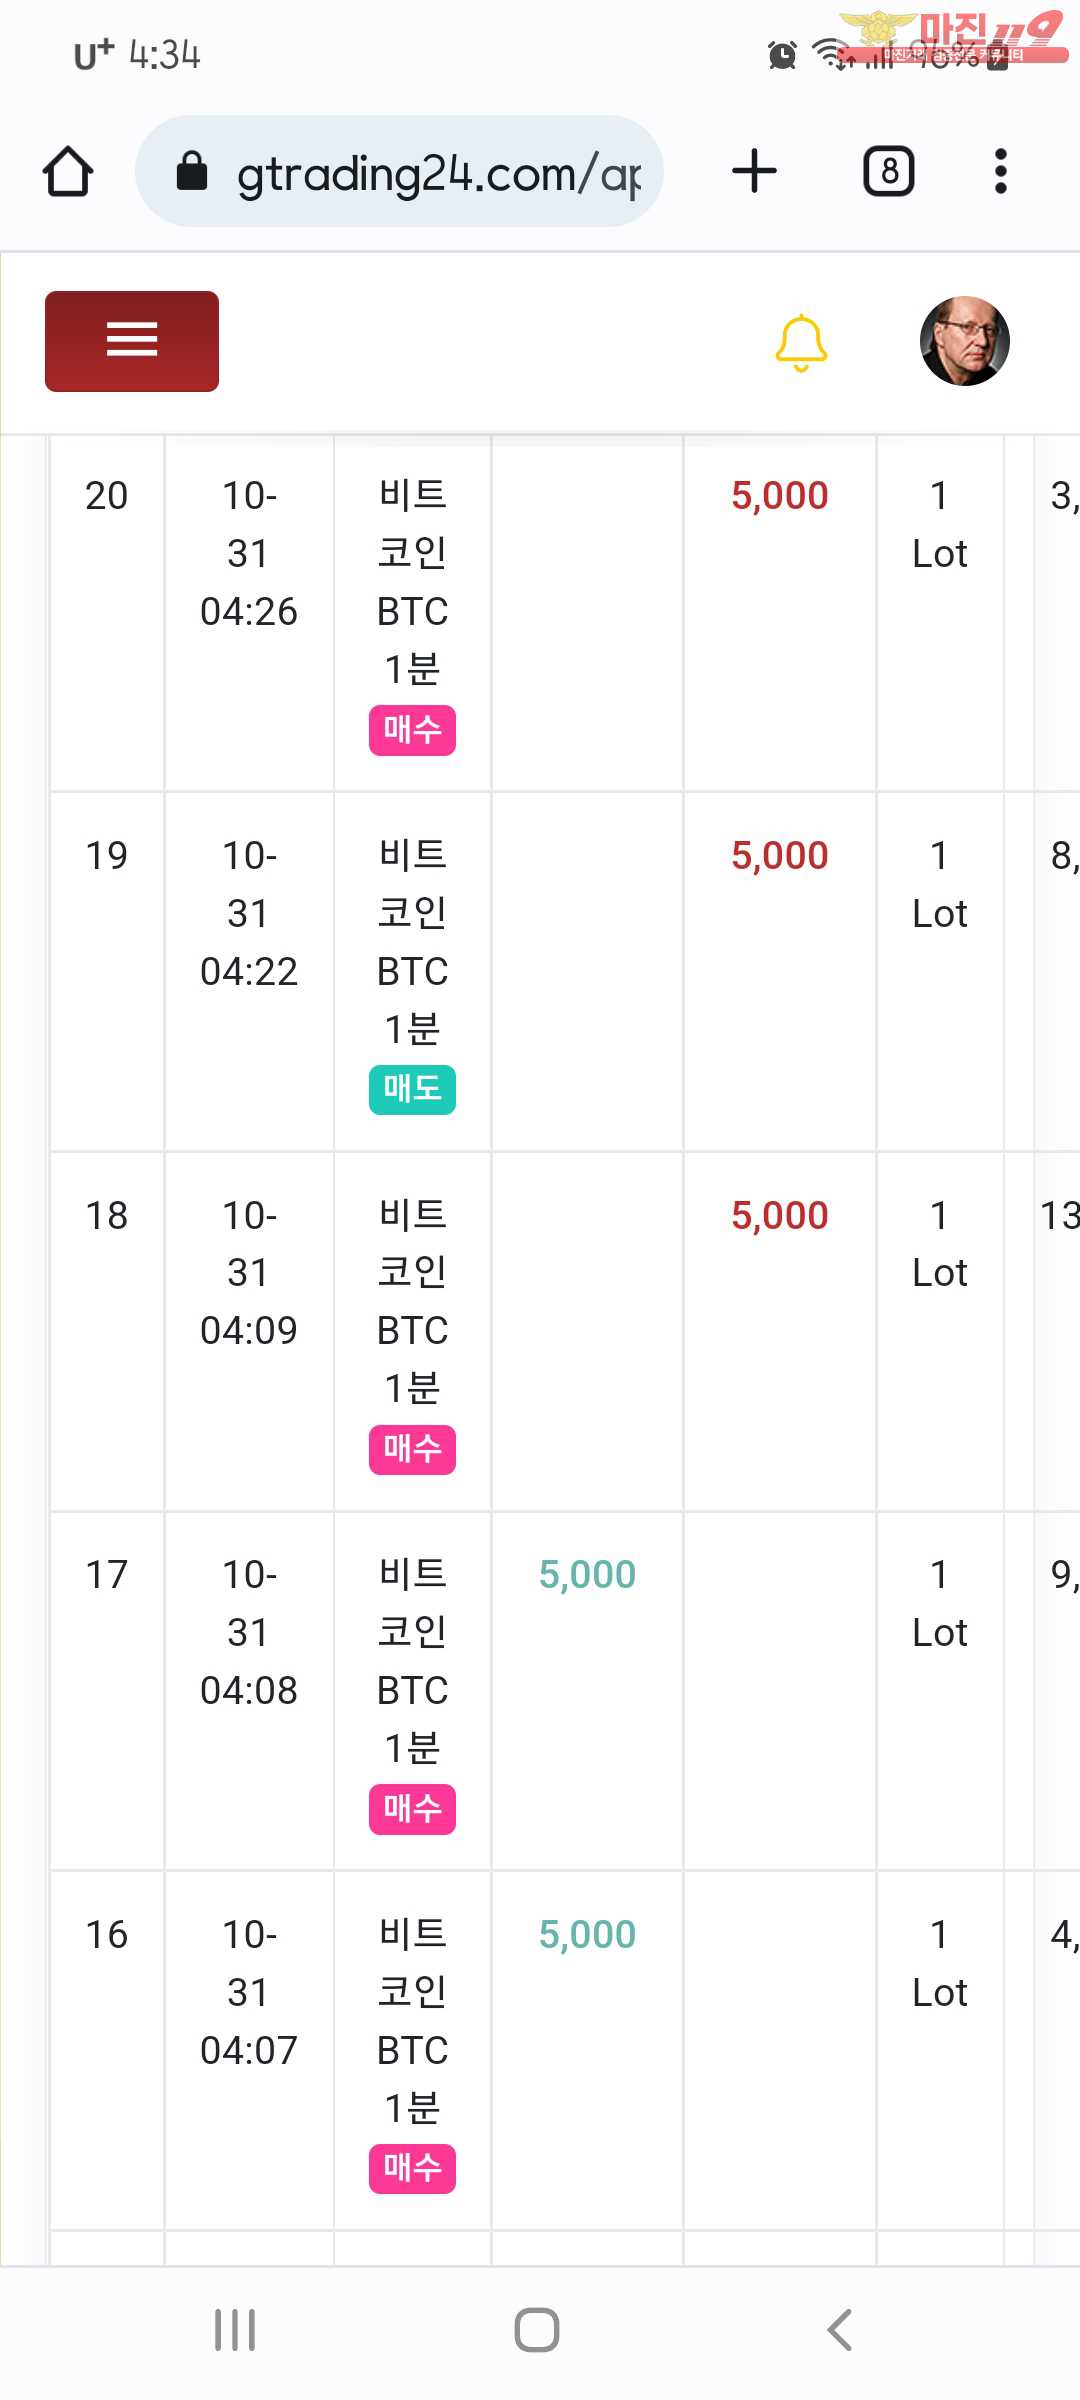The image size is (1080, 2400).
Task: Edit the gtrading24.com address field
Action: 400,171
